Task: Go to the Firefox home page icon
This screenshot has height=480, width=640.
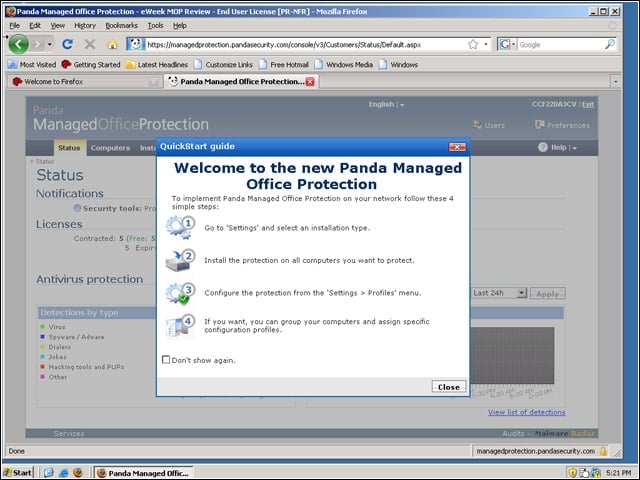Action: pos(113,44)
